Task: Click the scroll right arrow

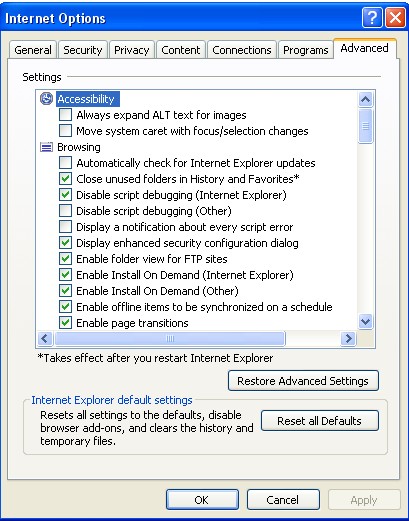Action: click(349, 339)
